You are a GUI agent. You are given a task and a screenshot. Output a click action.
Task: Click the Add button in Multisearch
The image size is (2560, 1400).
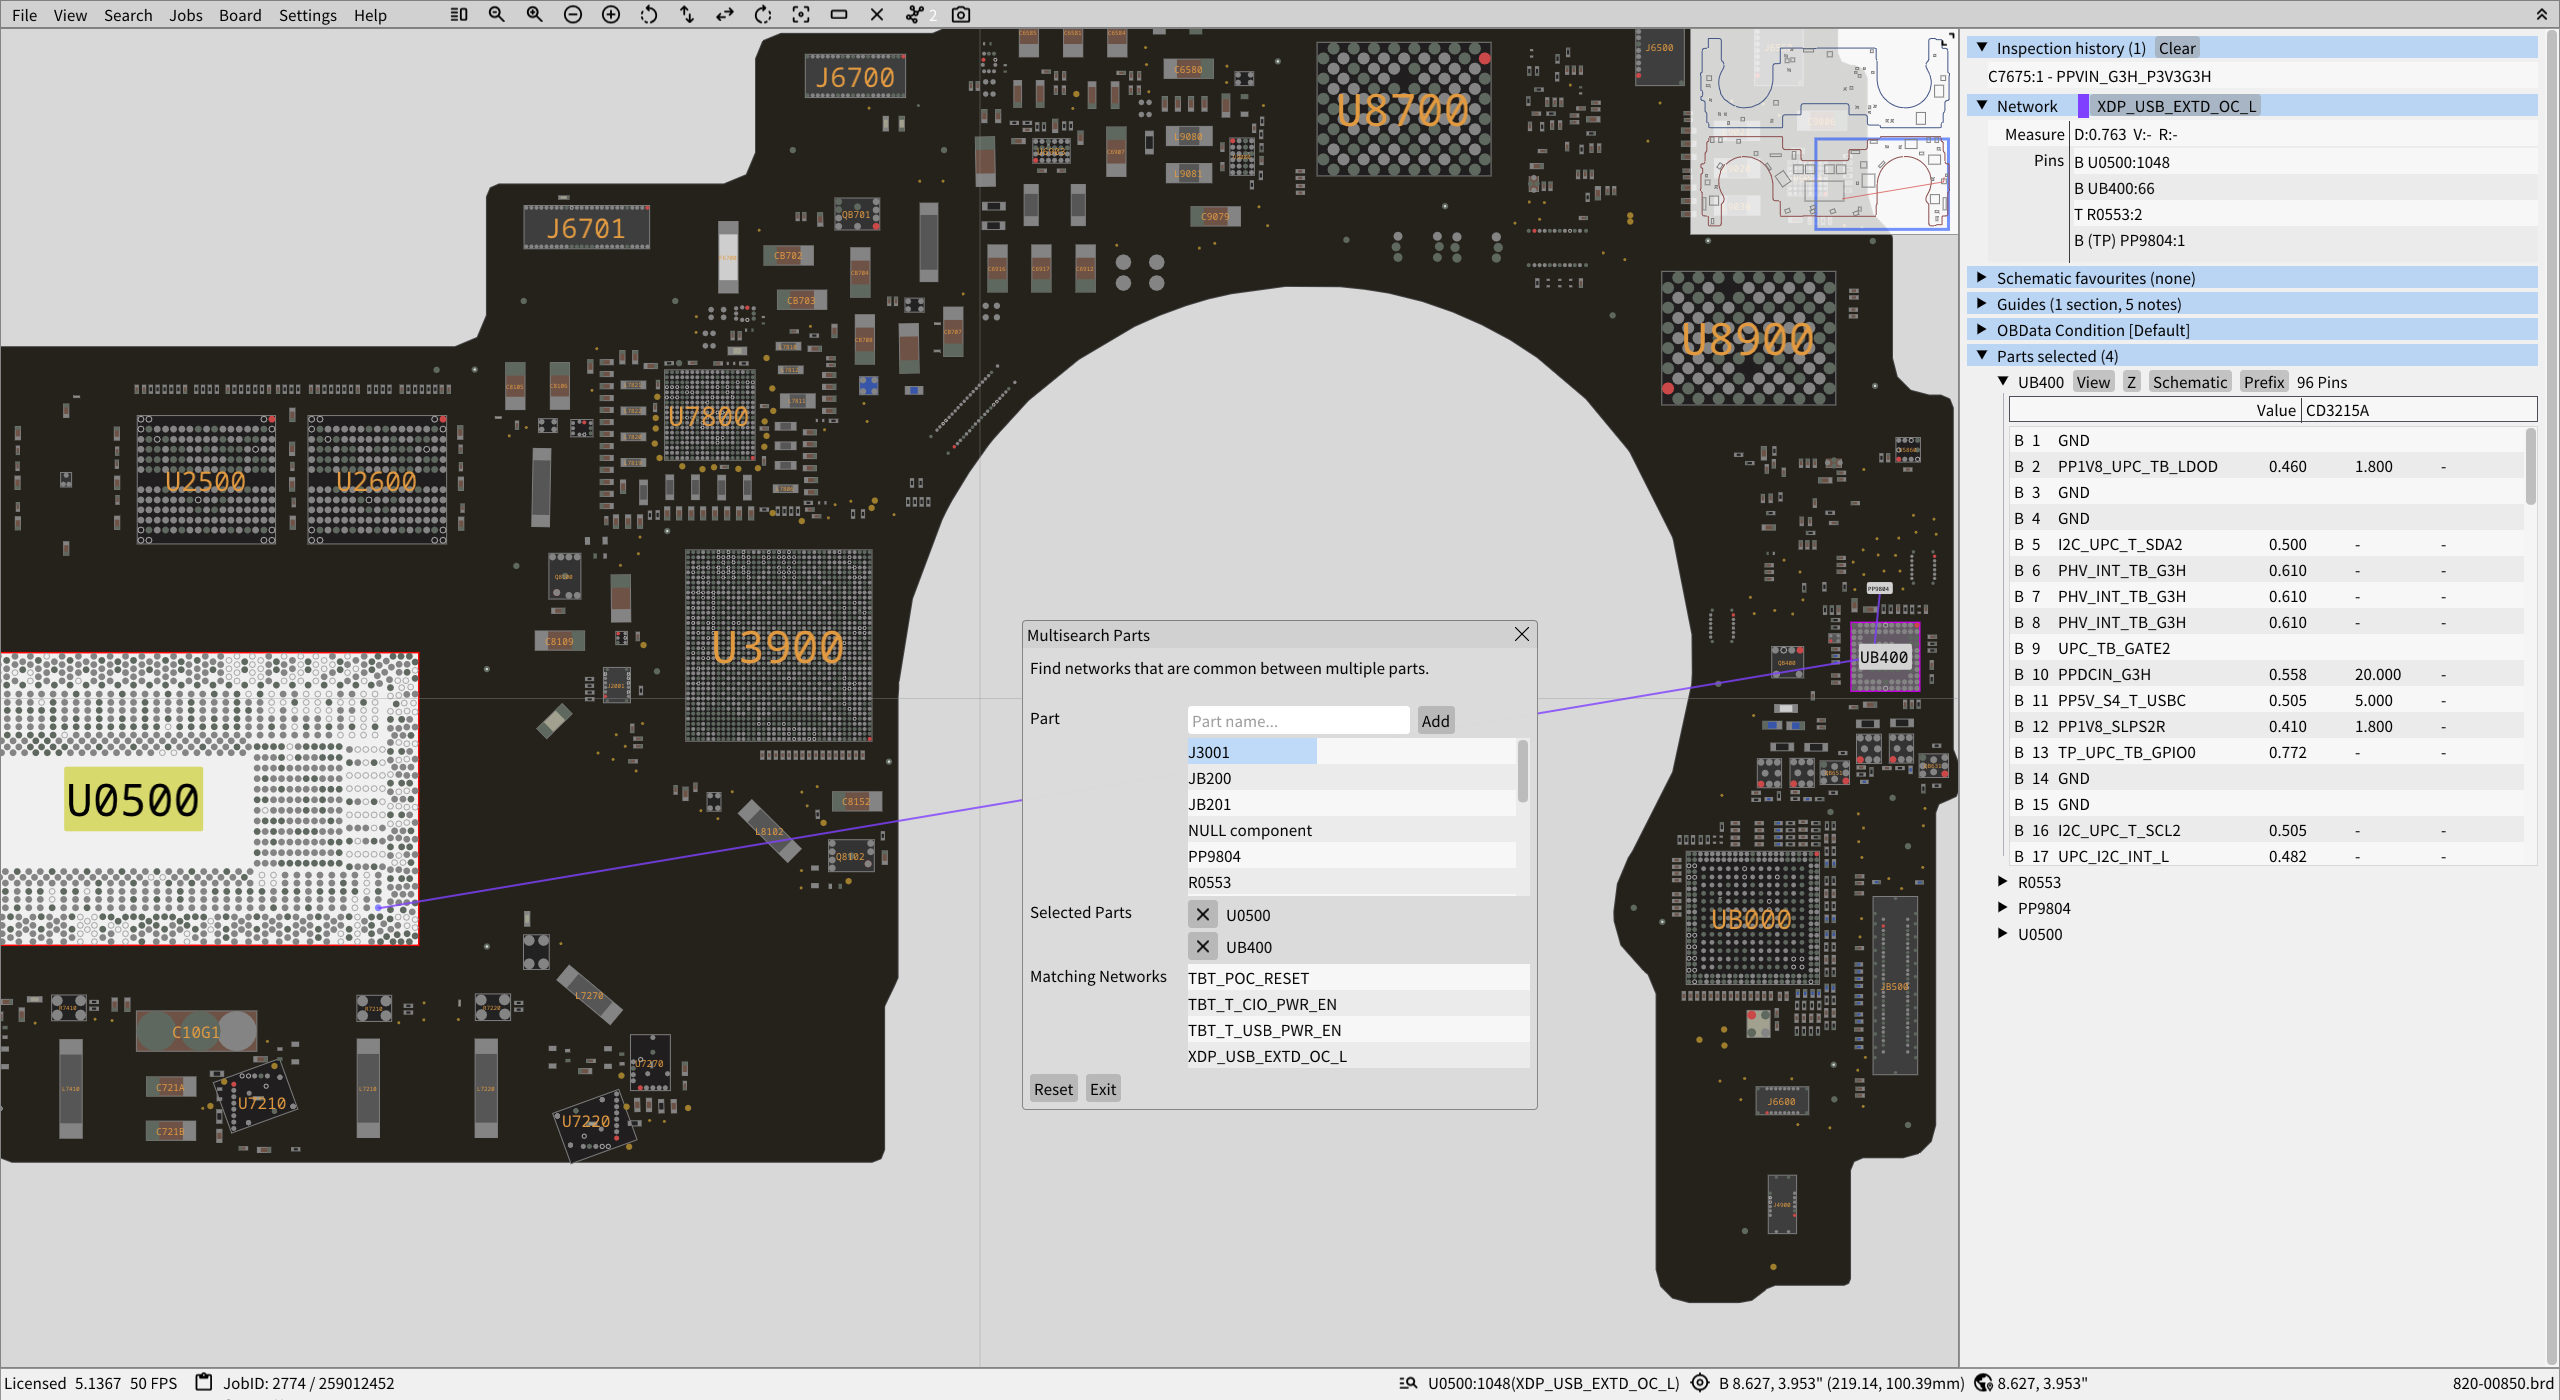tap(1435, 721)
